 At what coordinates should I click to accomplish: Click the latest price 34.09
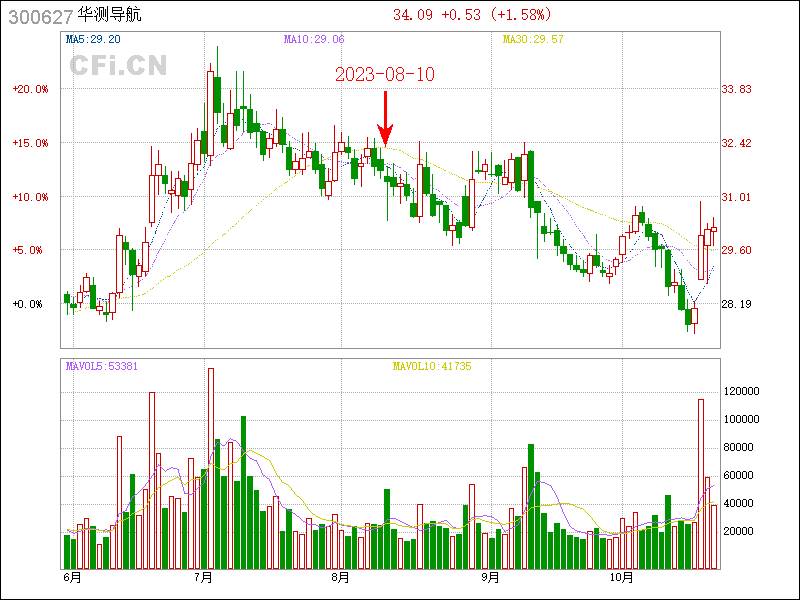coord(413,15)
